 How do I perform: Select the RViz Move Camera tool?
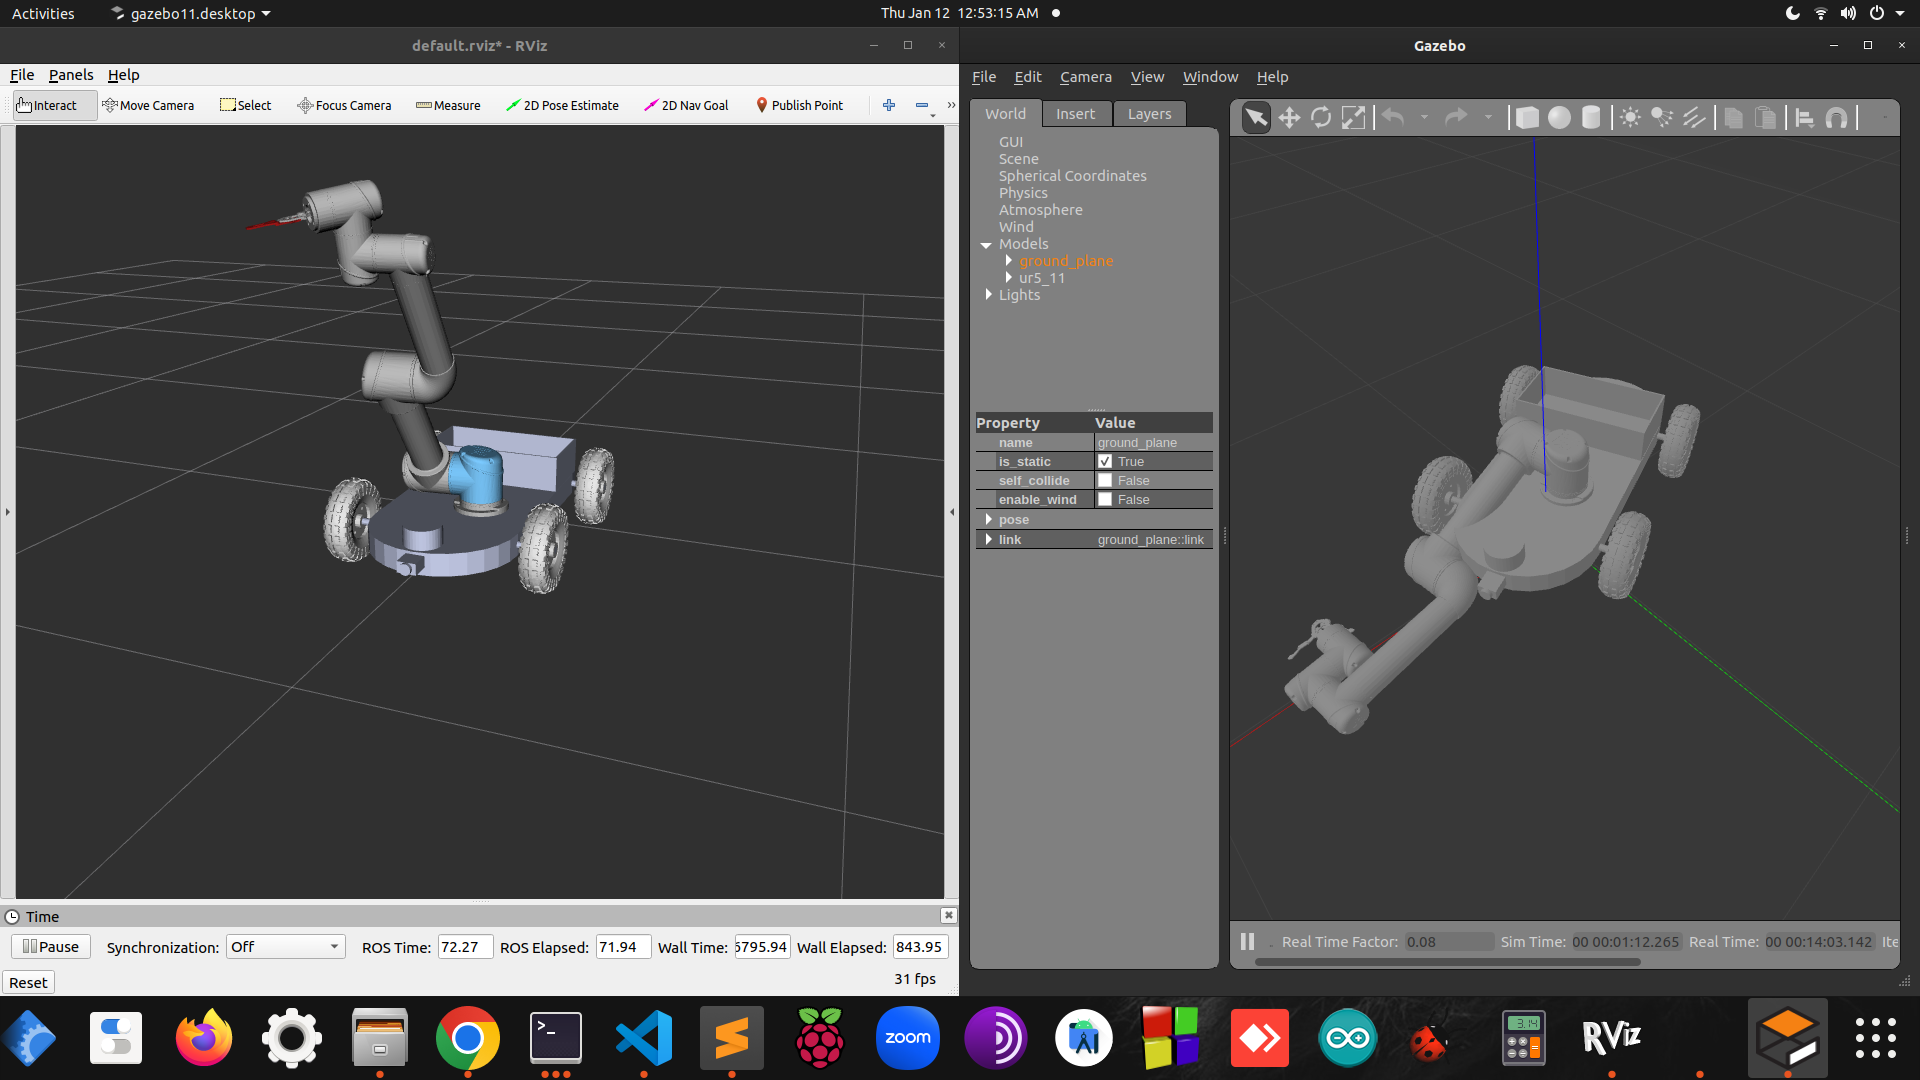coord(148,105)
